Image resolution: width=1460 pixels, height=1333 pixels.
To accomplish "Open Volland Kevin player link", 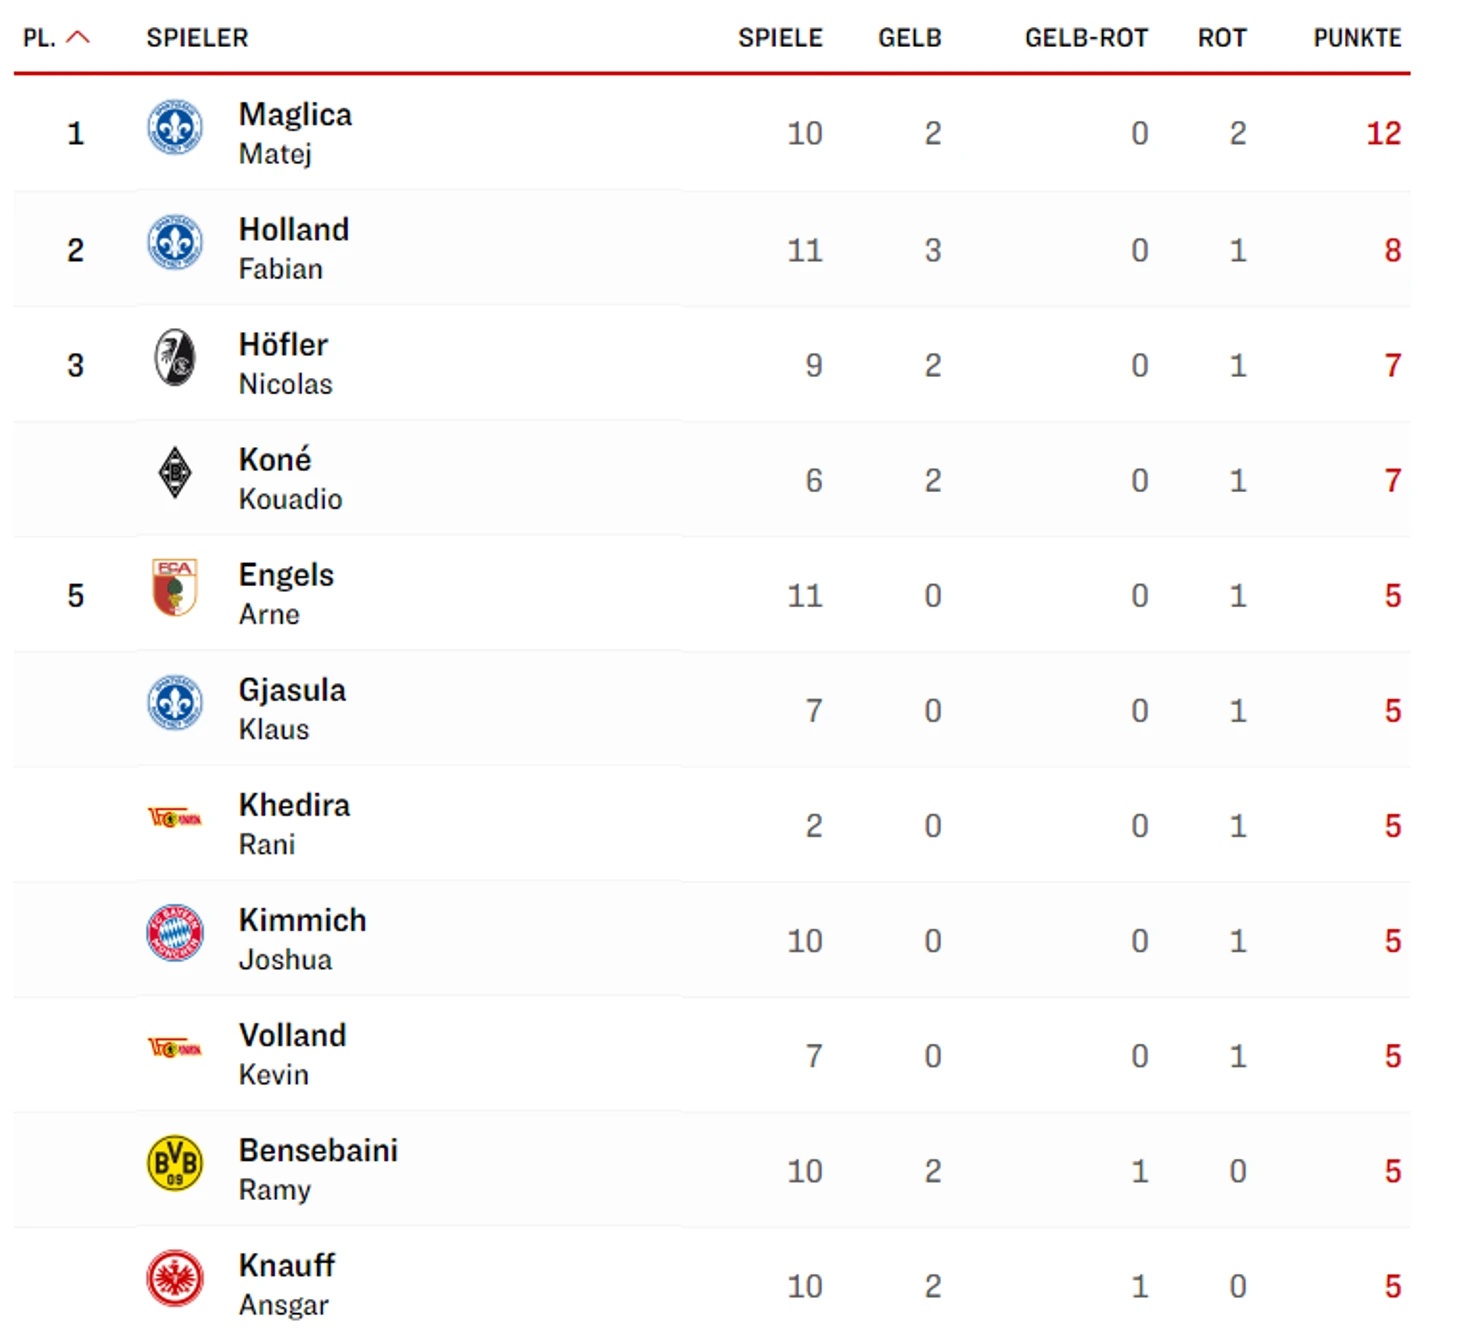I will (x=291, y=1053).
